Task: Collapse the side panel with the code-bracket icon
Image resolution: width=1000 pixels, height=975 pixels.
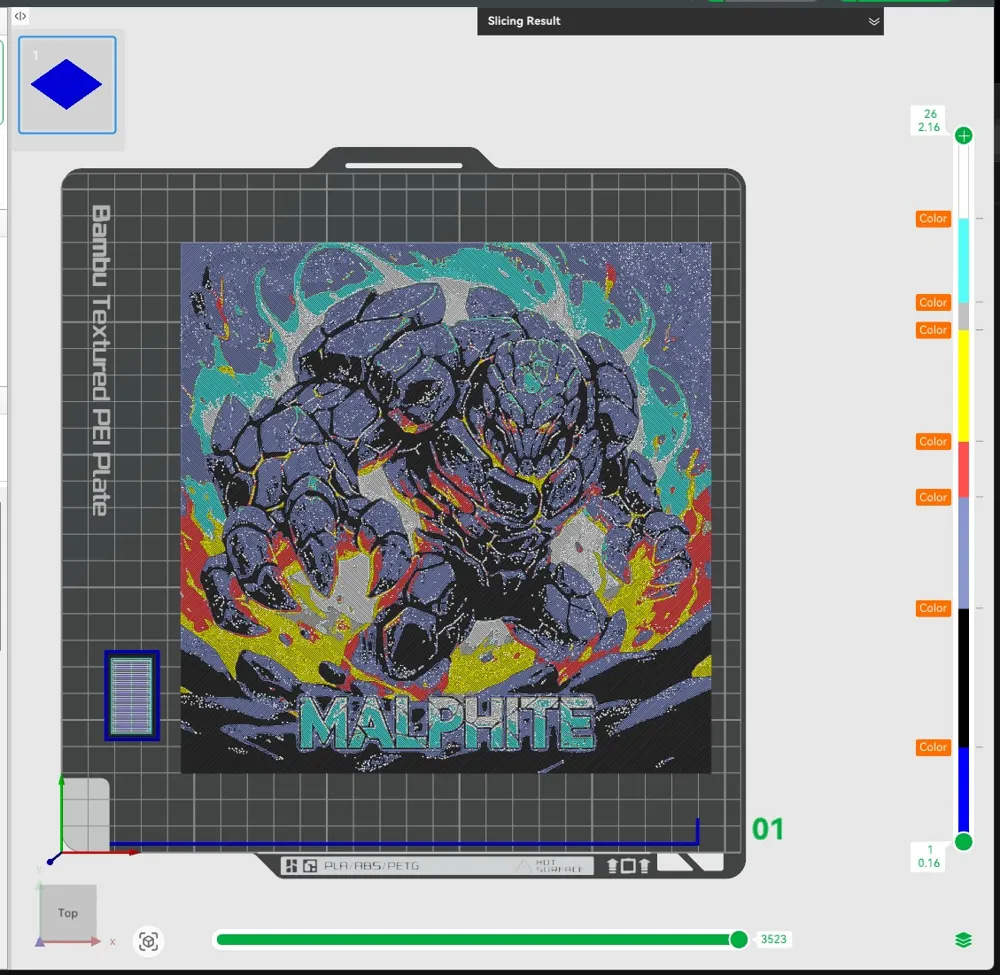Action: 20,16
